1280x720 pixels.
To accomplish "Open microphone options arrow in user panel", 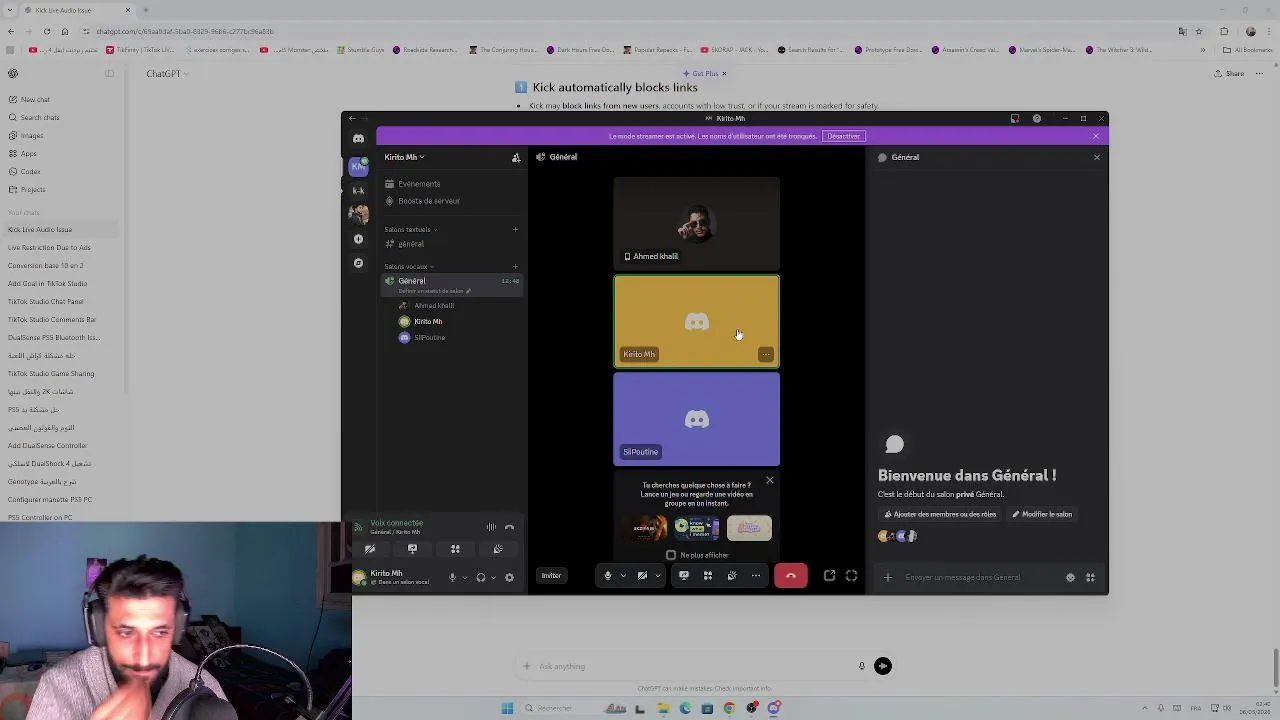I will [x=464, y=578].
